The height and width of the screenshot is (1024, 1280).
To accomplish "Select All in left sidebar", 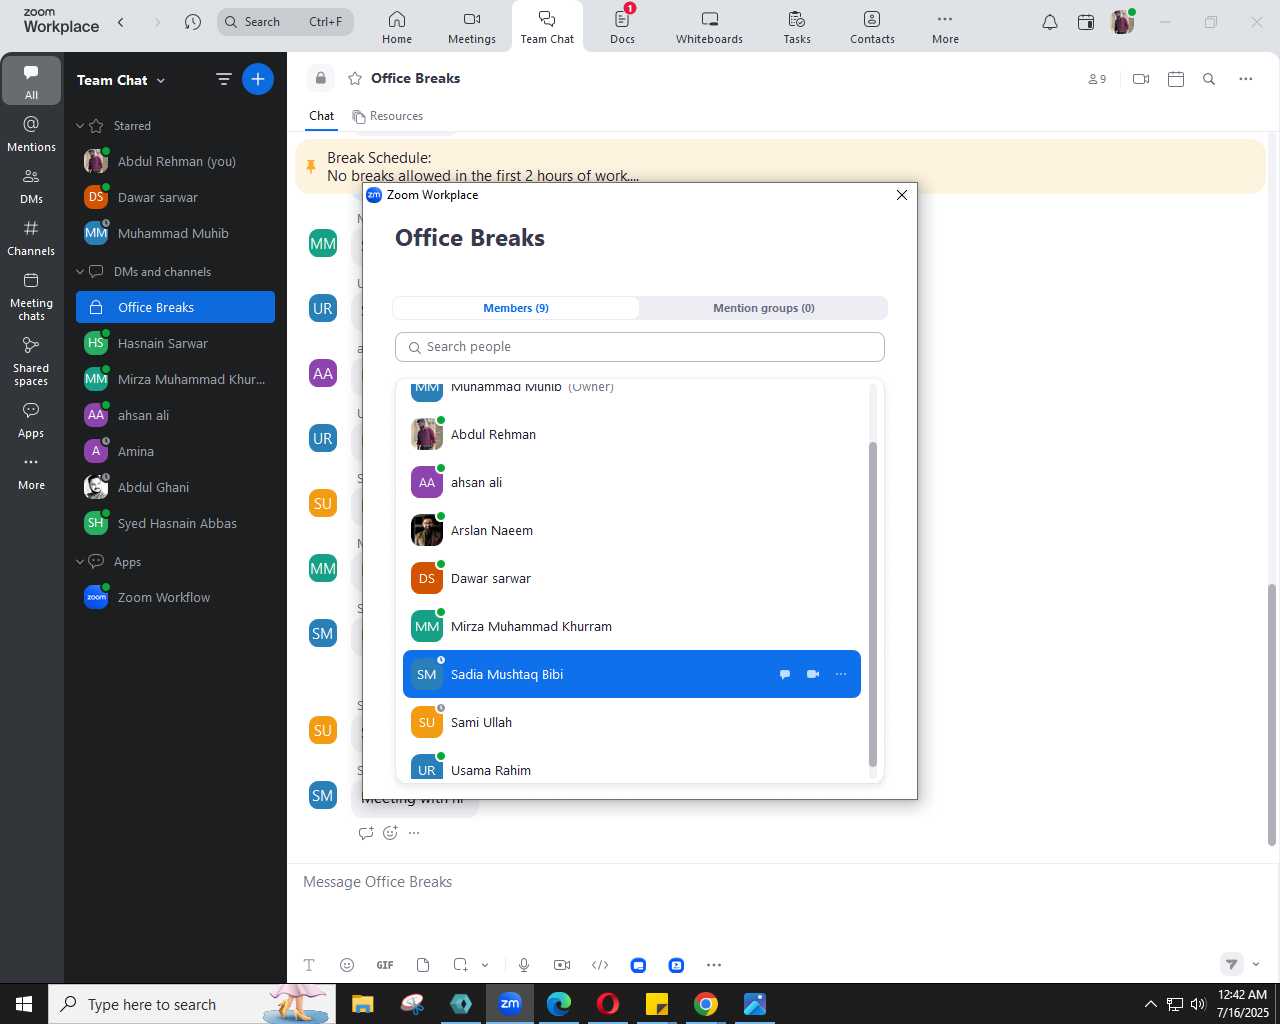I will coord(31,81).
